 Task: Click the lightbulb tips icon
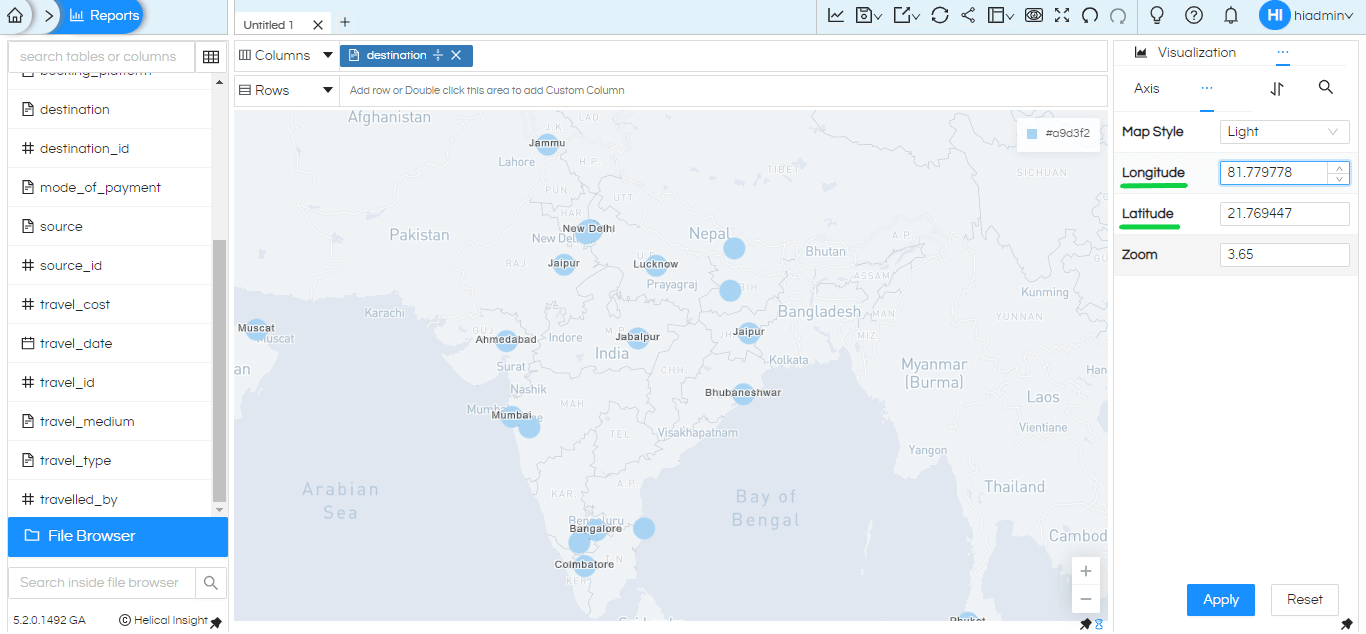pyautogui.click(x=1157, y=15)
